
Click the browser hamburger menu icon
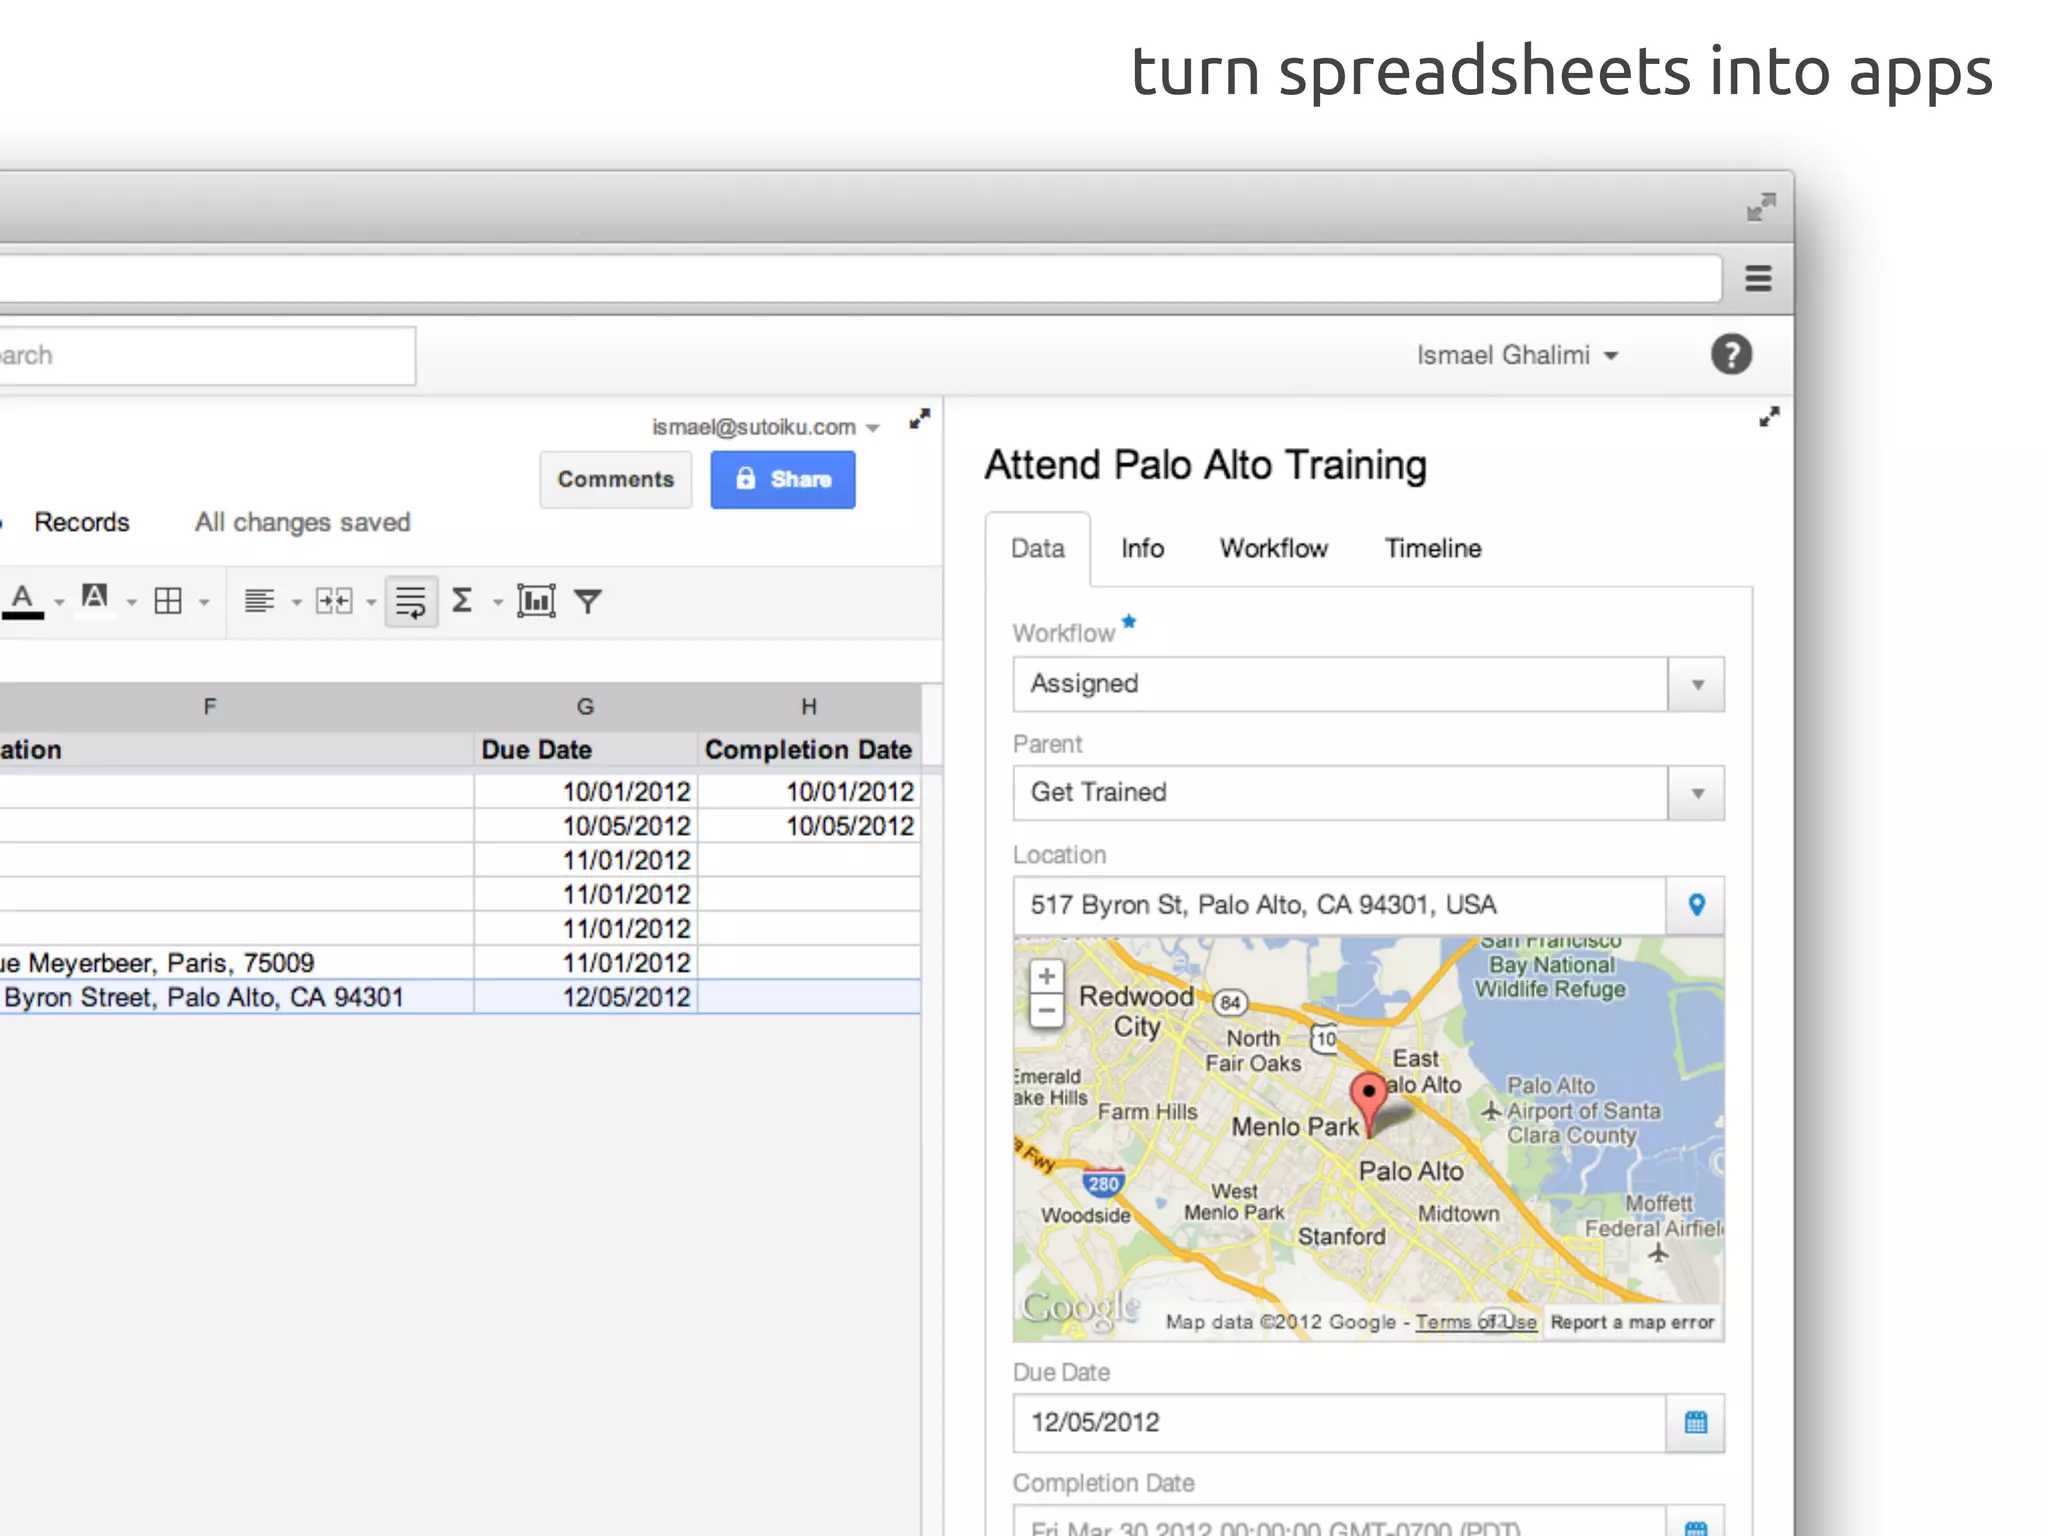1758,278
